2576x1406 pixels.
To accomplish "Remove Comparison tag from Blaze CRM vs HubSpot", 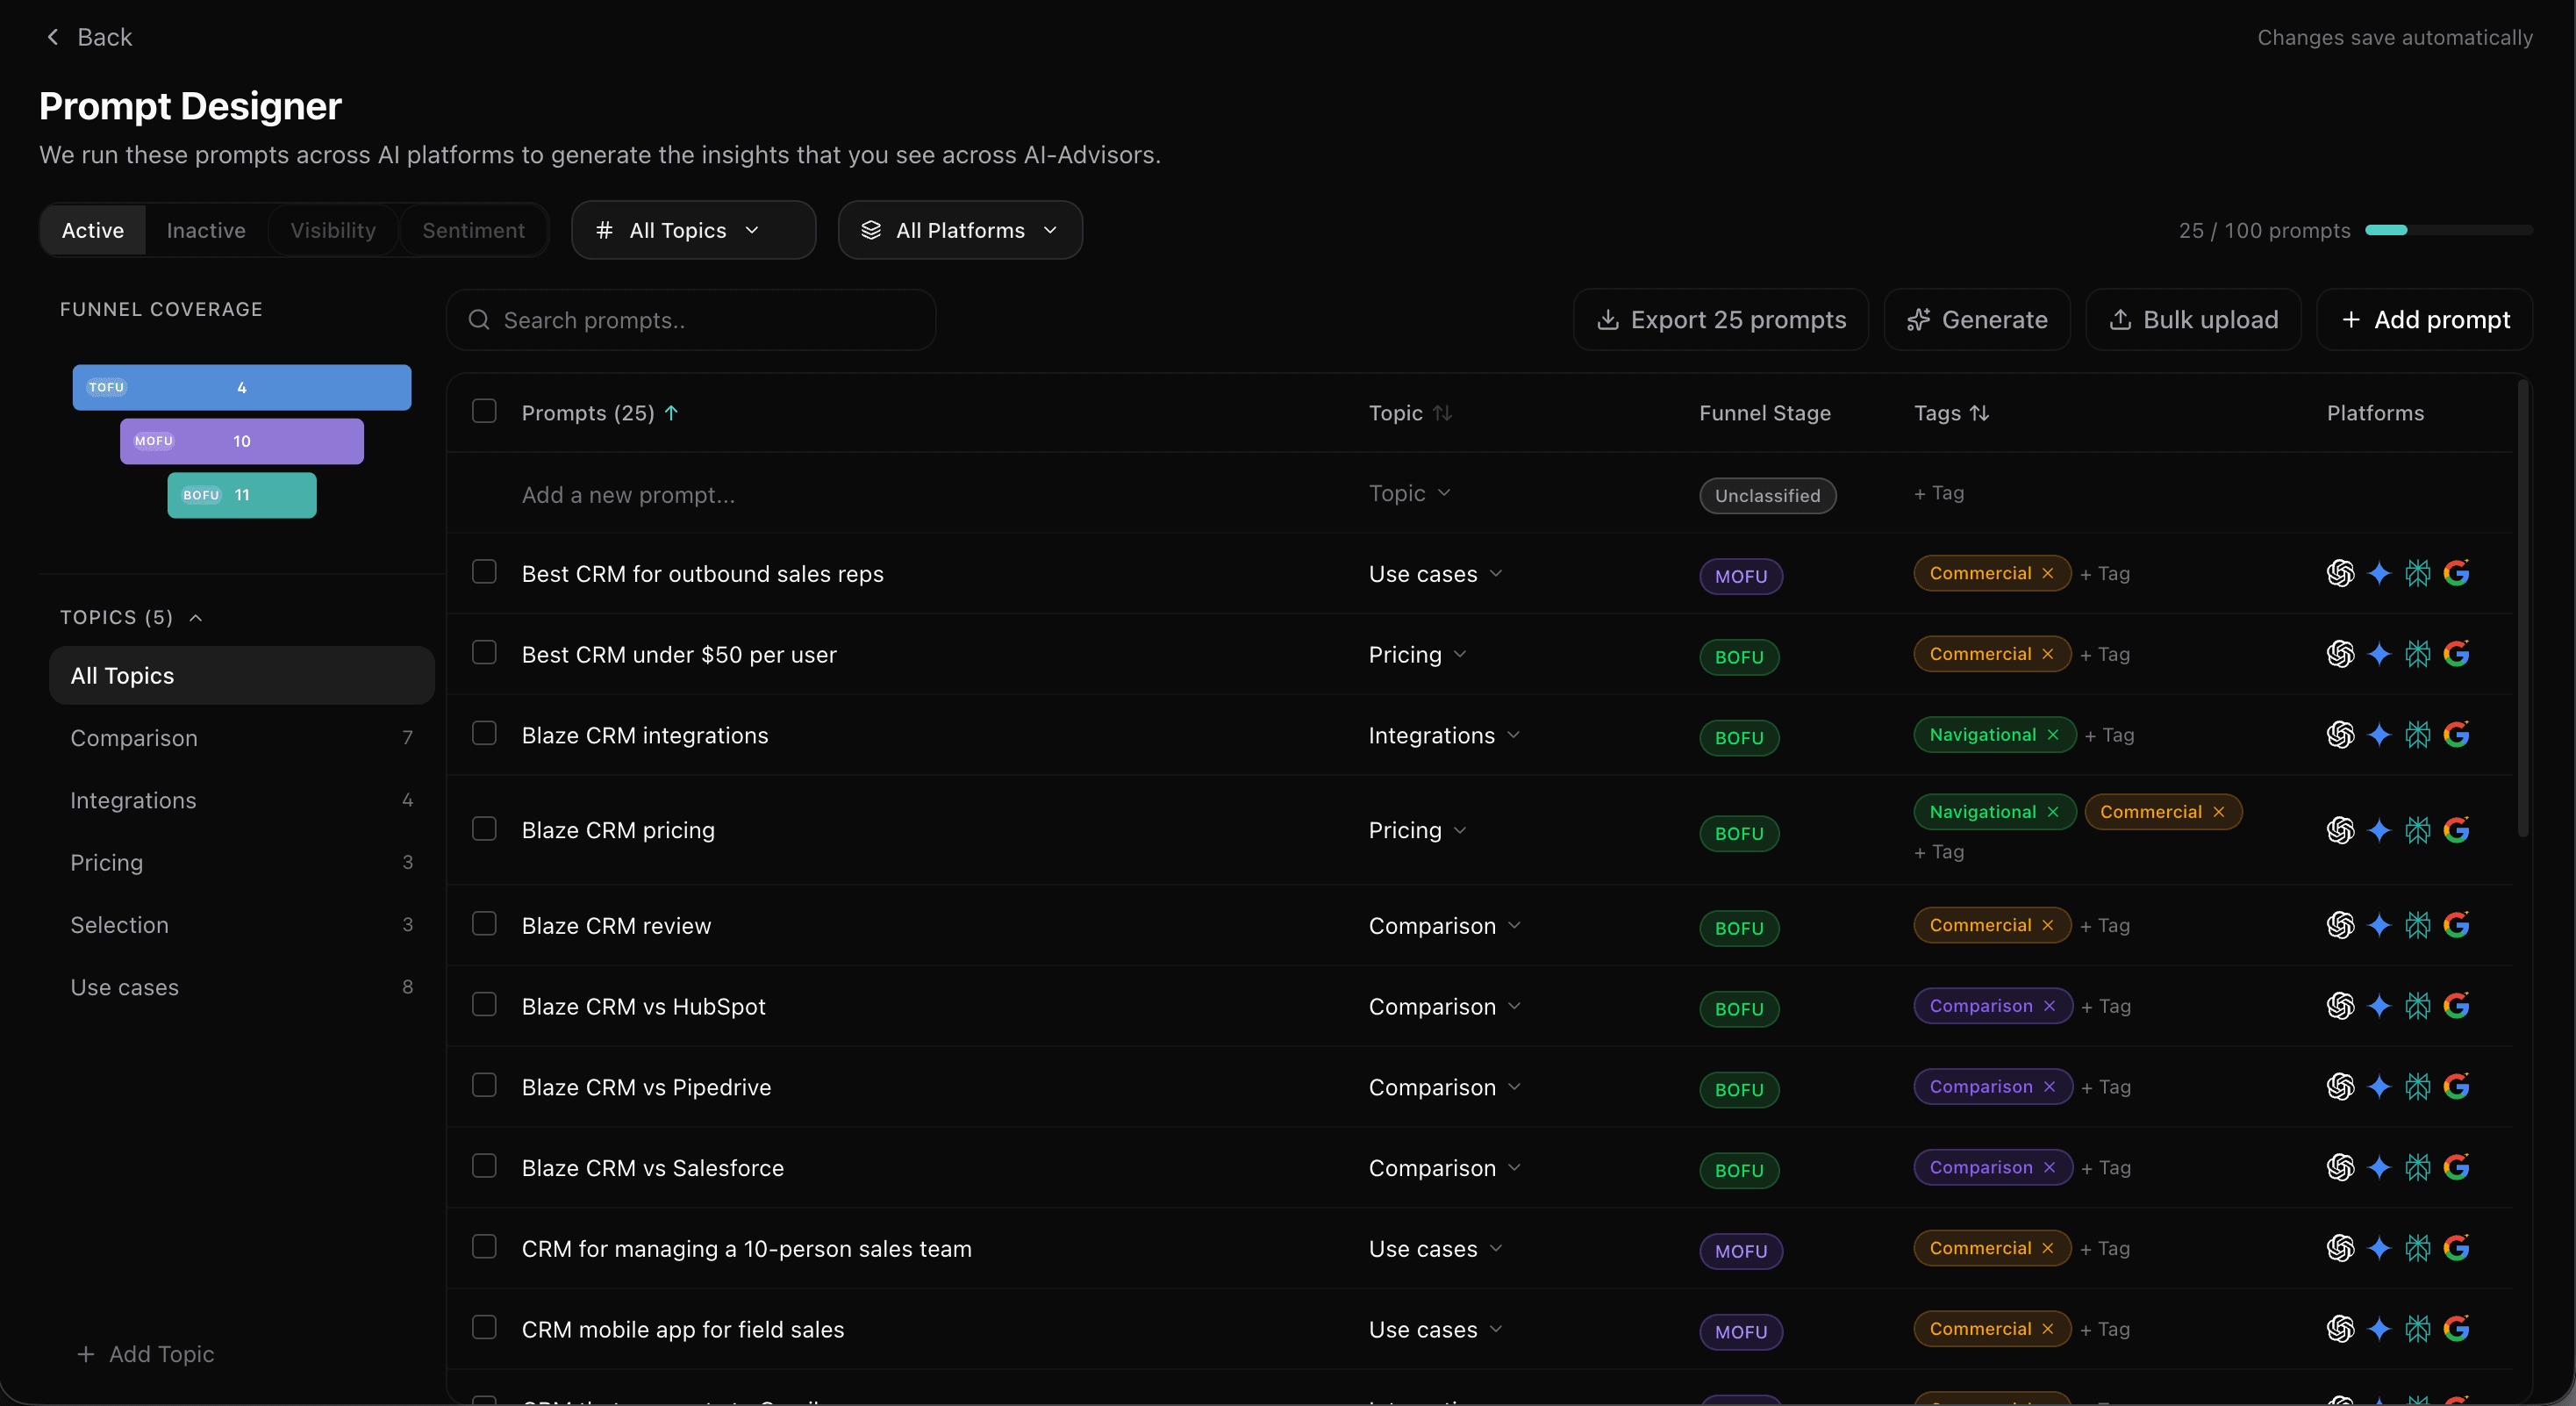I will pyautogui.click(x=2049, y=1006).
